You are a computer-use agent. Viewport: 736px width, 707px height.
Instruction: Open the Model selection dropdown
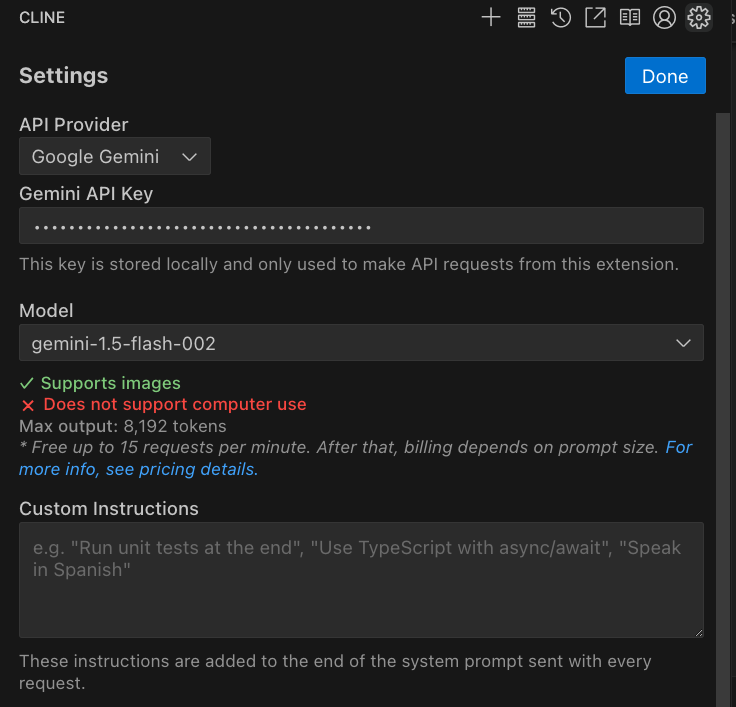[x=360, y=343]
